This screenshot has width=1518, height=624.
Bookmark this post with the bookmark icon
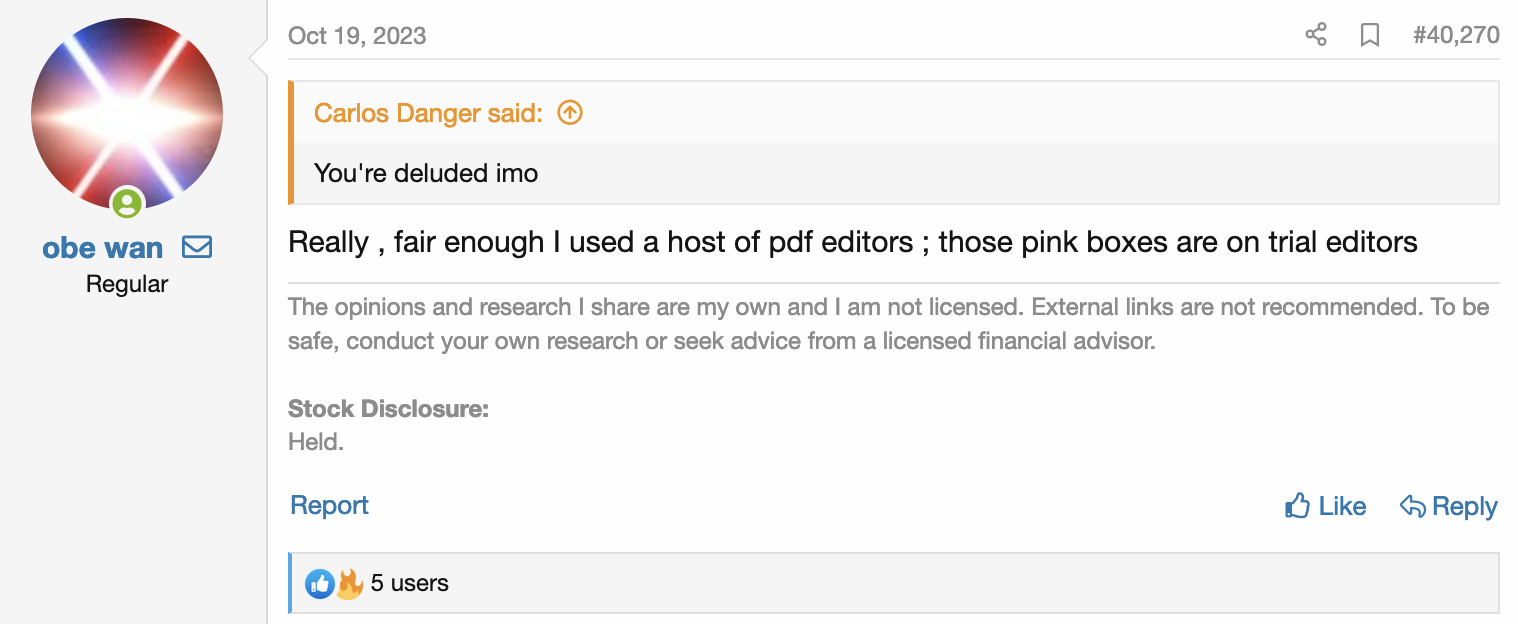pyautogui.click(x=1370, y=35)
